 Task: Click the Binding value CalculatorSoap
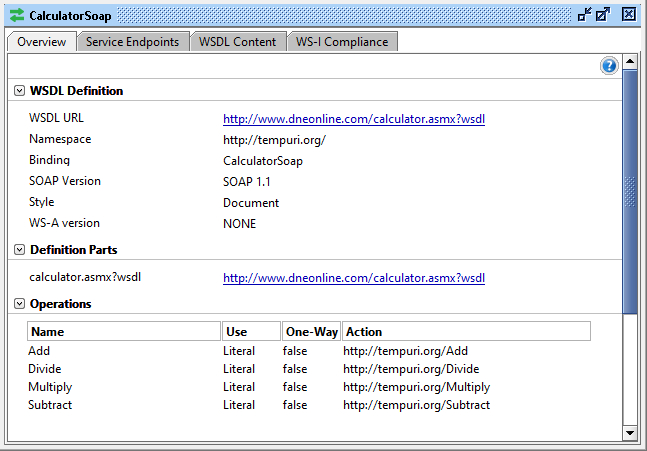point(263,161)
